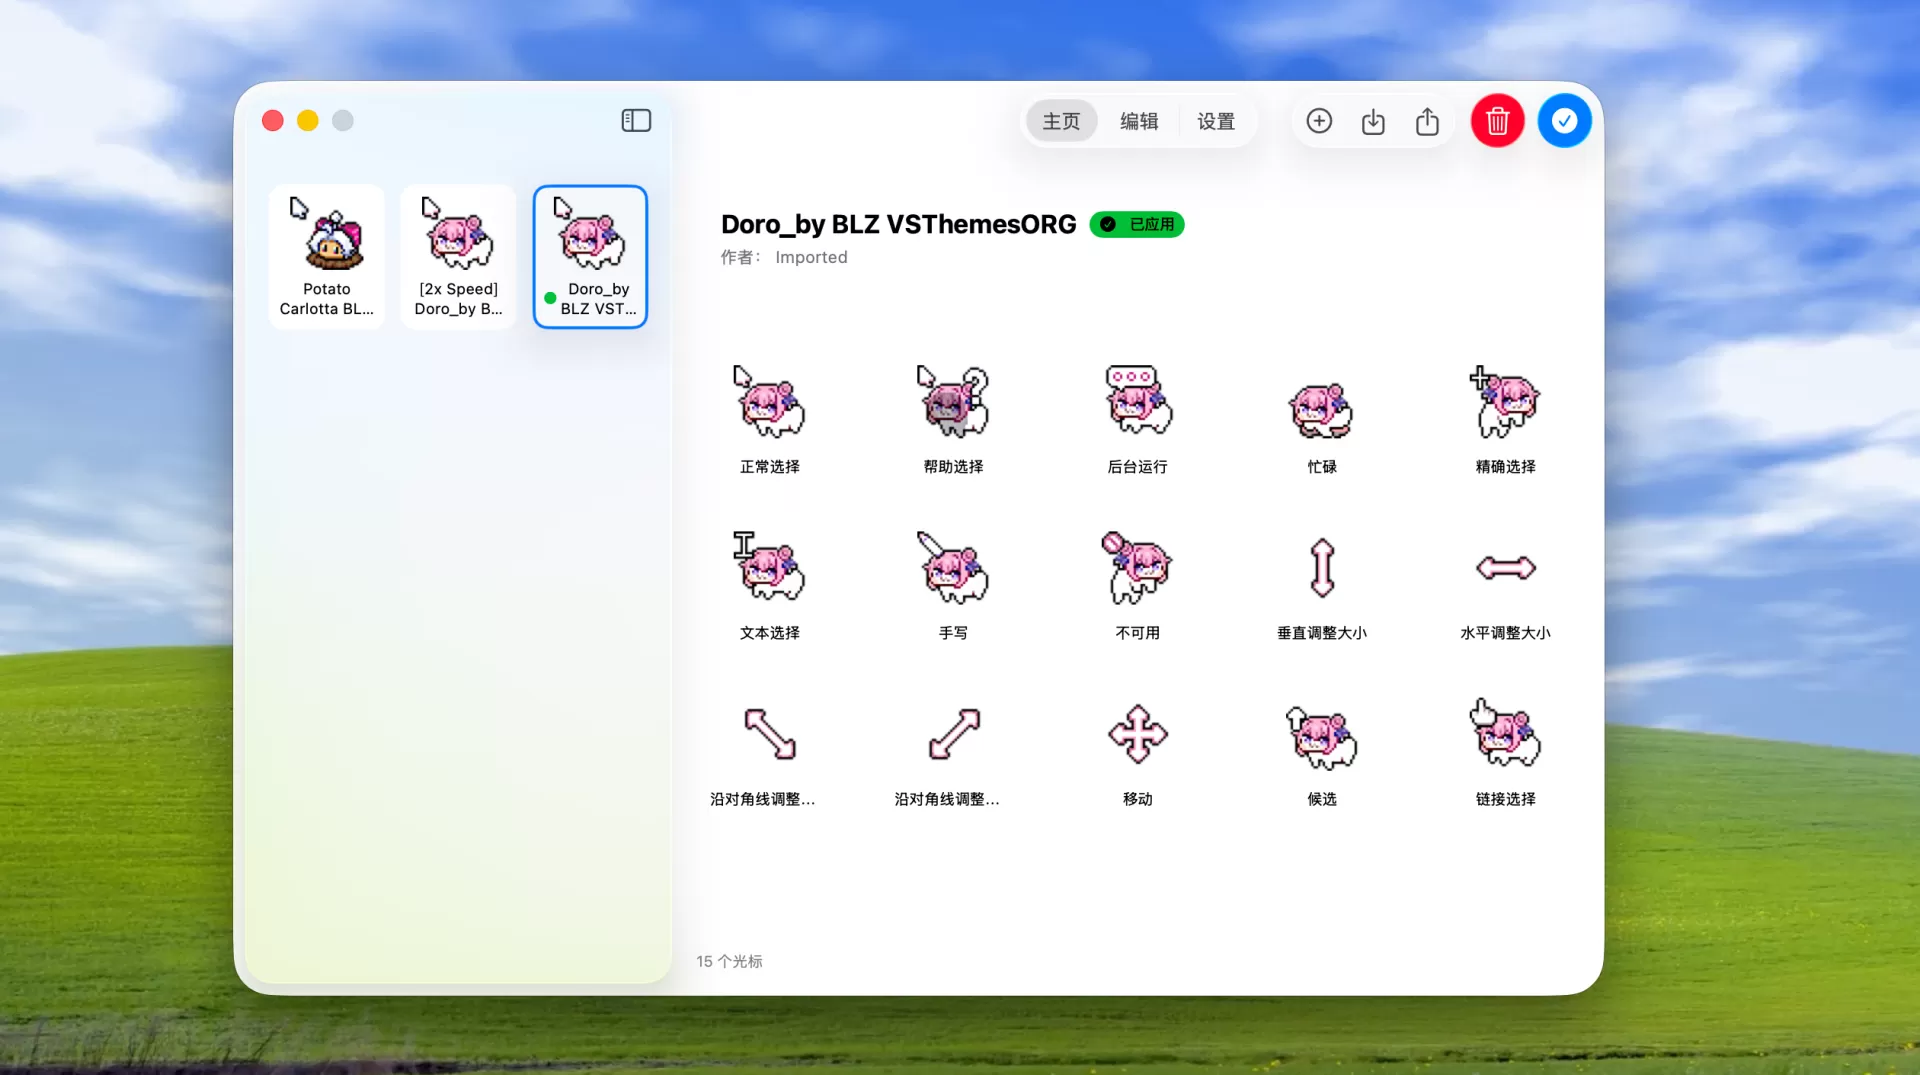Switch to the 主页 tab
Image resolution: width=1920 pixels, height=1075 pixels.
tap(1061, 121)
